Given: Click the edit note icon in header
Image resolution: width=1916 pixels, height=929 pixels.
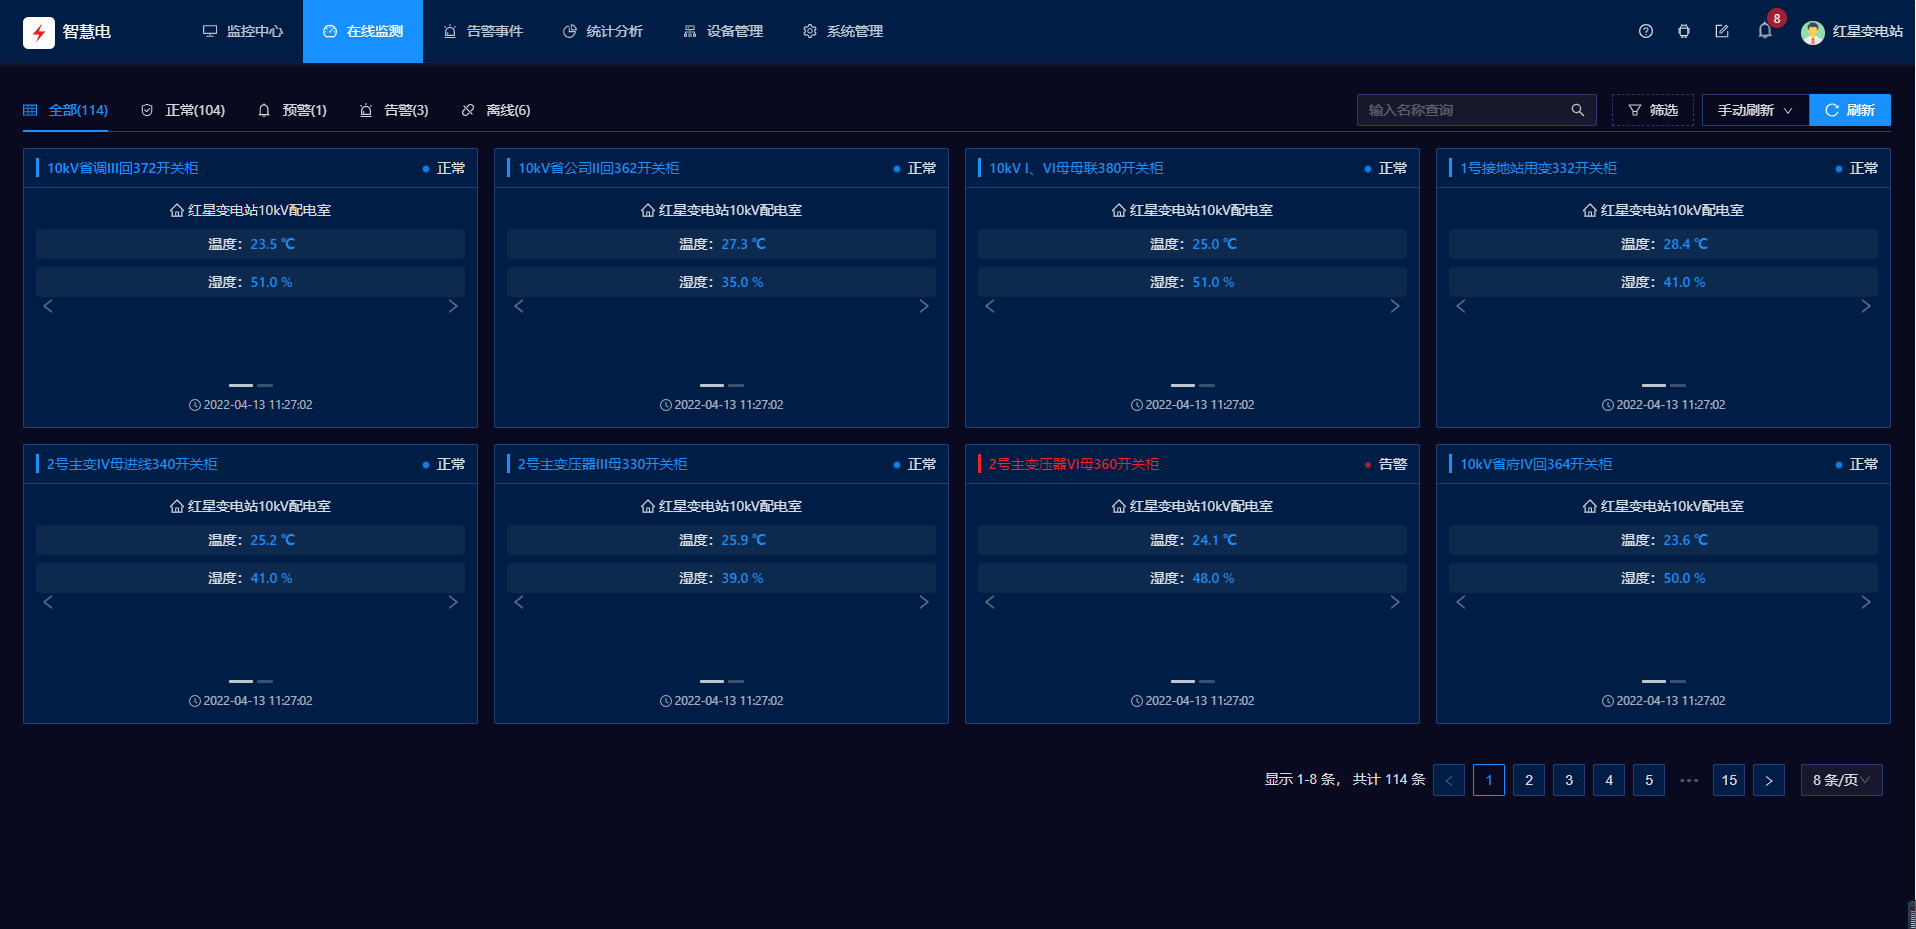Looking at the screenshot, I should point(1722,31).
